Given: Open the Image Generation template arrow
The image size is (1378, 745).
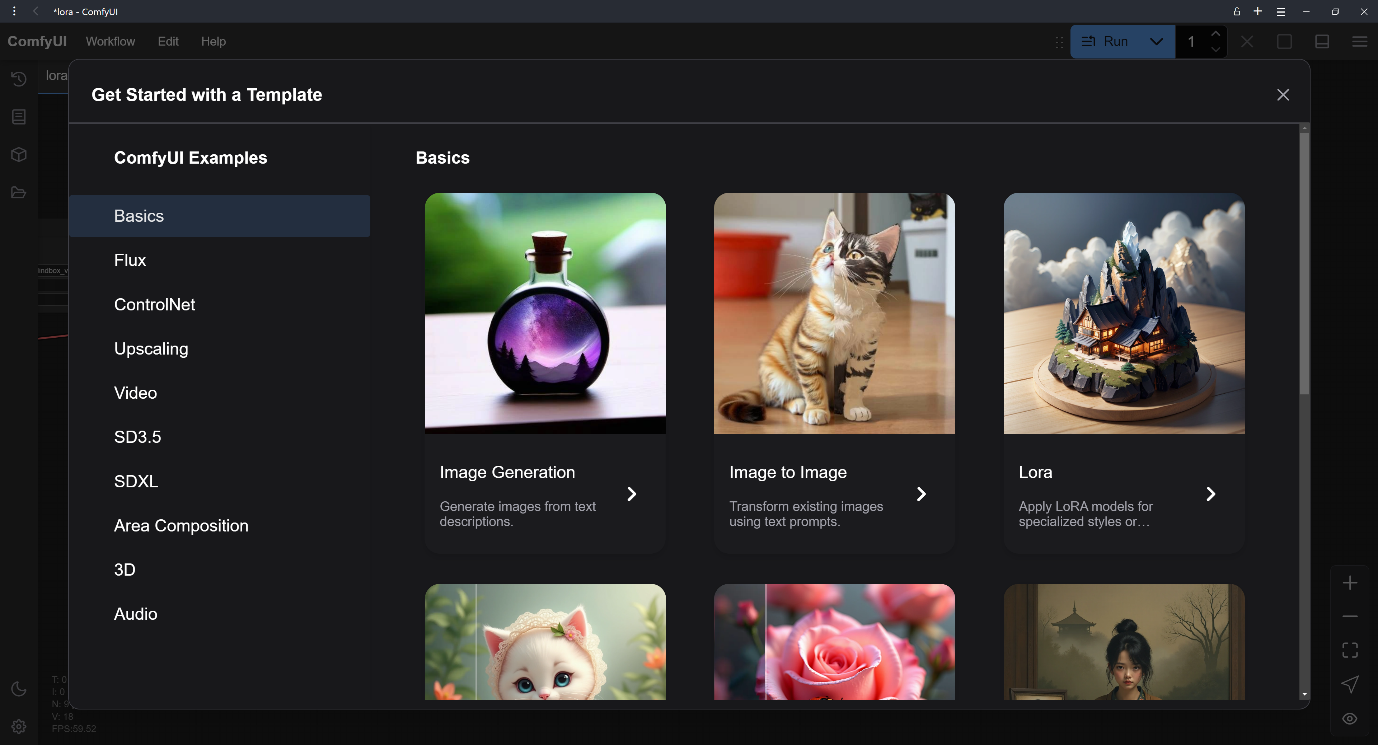Looking at the screenshot, I should point(632,494).
